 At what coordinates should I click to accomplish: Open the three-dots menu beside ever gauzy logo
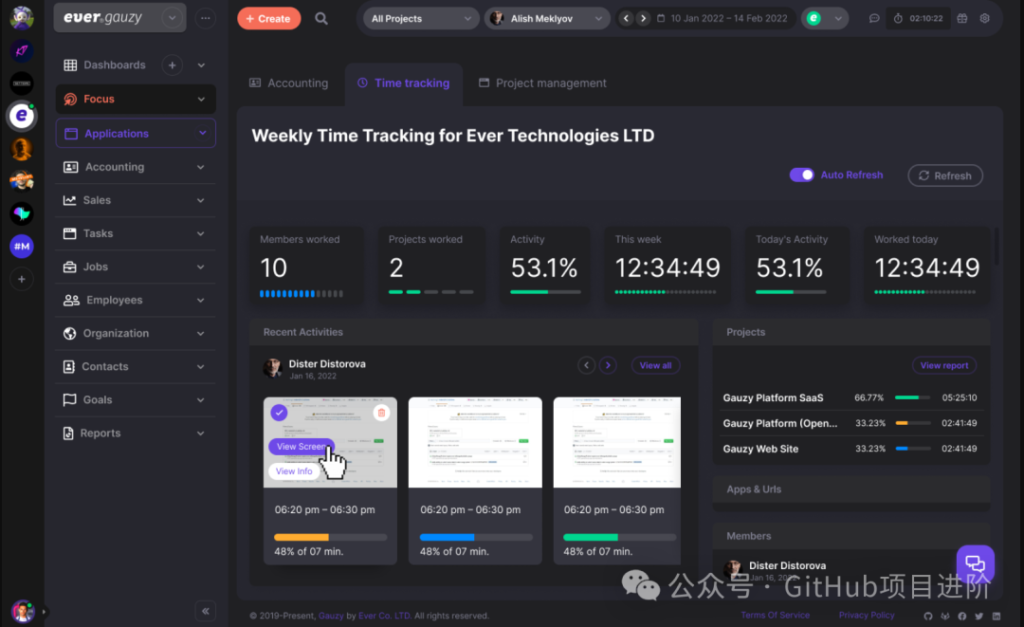click(x=205, y=18)
